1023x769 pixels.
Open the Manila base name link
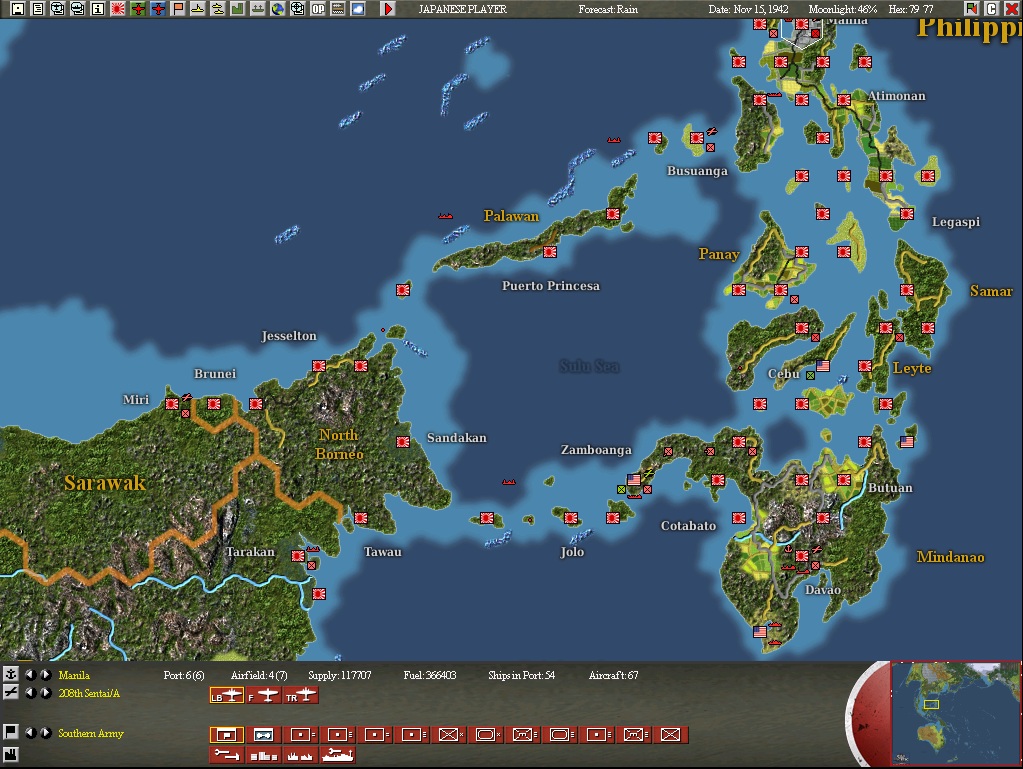pyautogui.click(x=74, y=675)
